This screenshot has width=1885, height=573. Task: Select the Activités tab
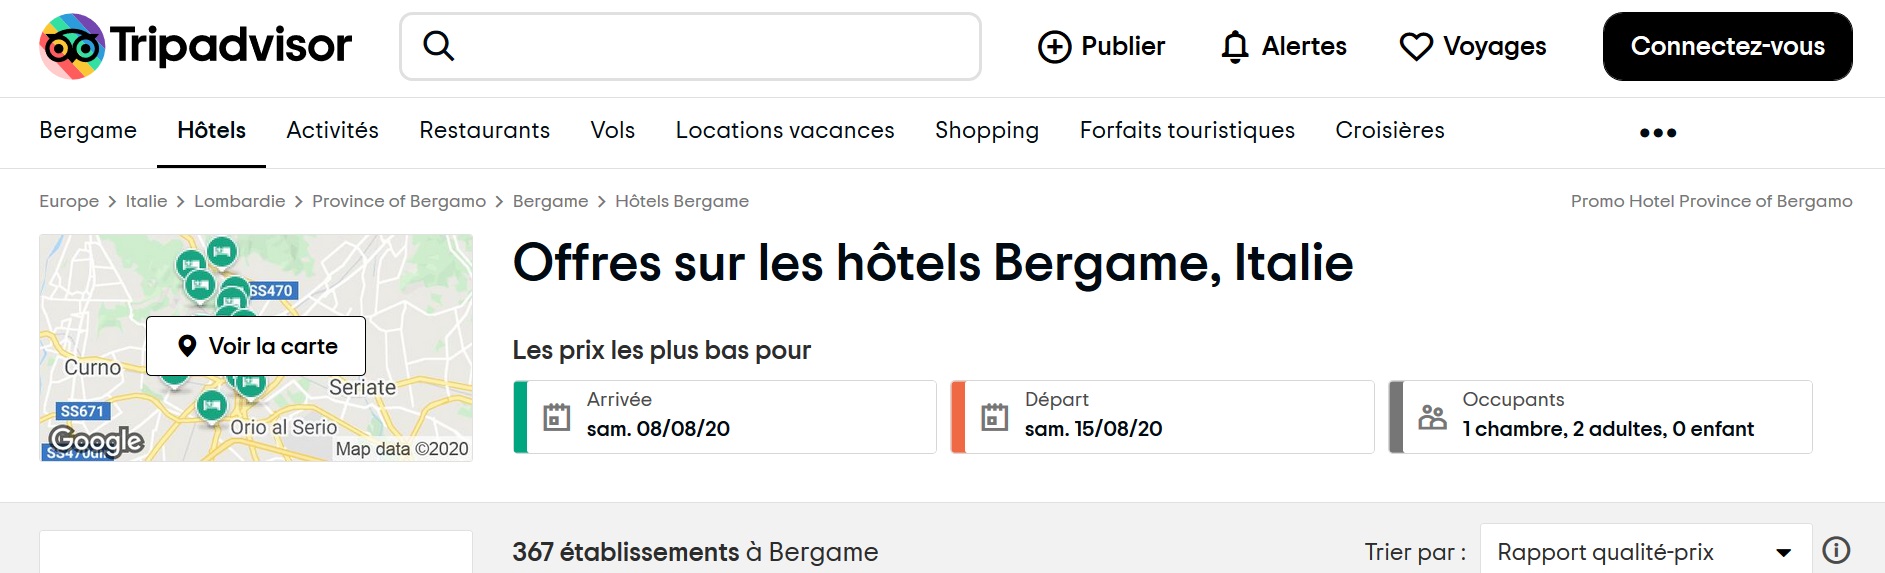pos(332,130)
